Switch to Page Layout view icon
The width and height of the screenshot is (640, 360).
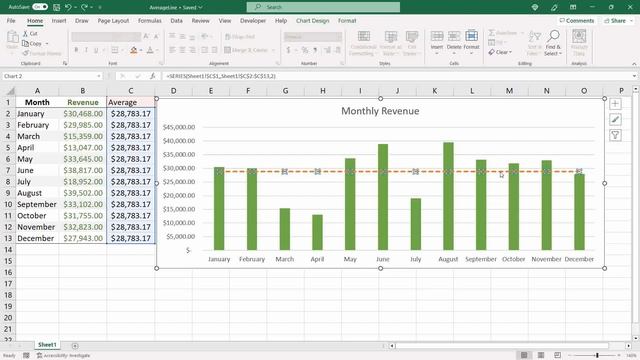541,355
